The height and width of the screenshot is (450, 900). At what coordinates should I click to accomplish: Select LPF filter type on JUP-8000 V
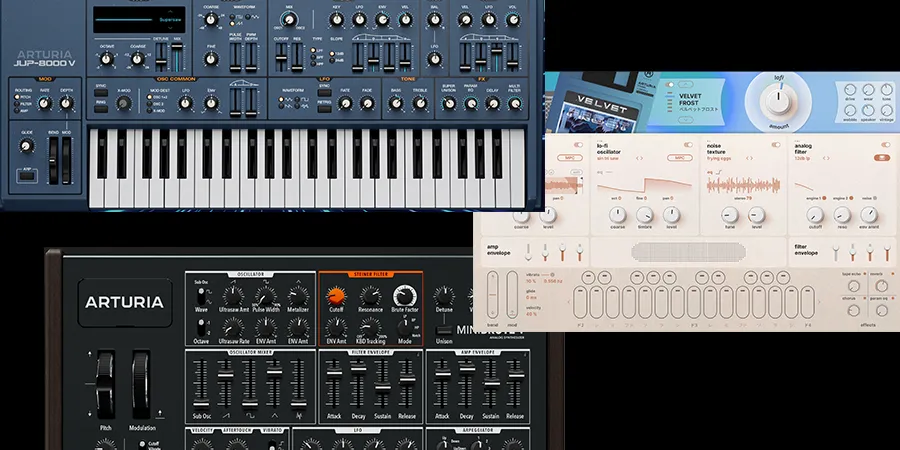(x=313, y=50)
